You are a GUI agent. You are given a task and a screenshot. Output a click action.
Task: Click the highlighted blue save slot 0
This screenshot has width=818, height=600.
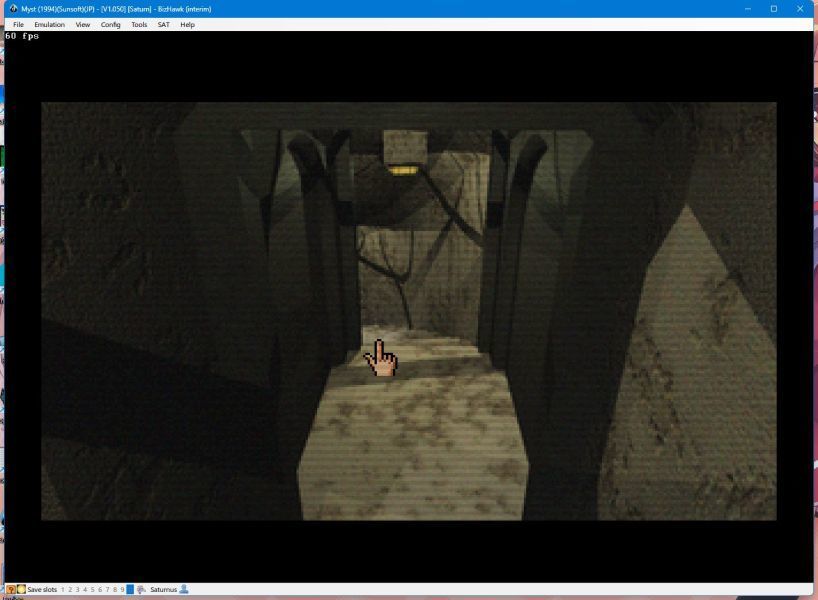pos(130,590)
